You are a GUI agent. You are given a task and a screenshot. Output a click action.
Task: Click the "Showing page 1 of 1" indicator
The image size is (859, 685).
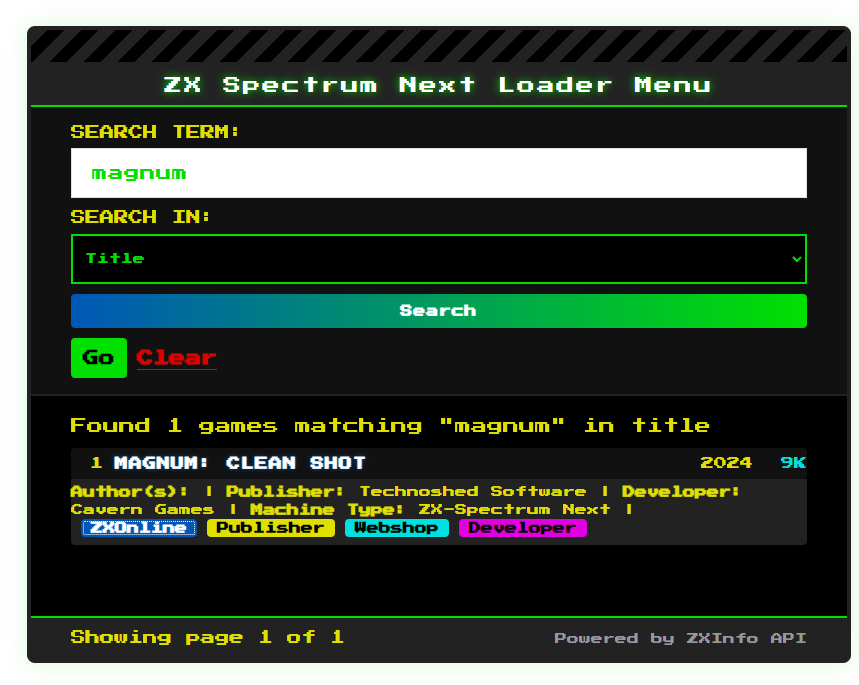point(207,637)
